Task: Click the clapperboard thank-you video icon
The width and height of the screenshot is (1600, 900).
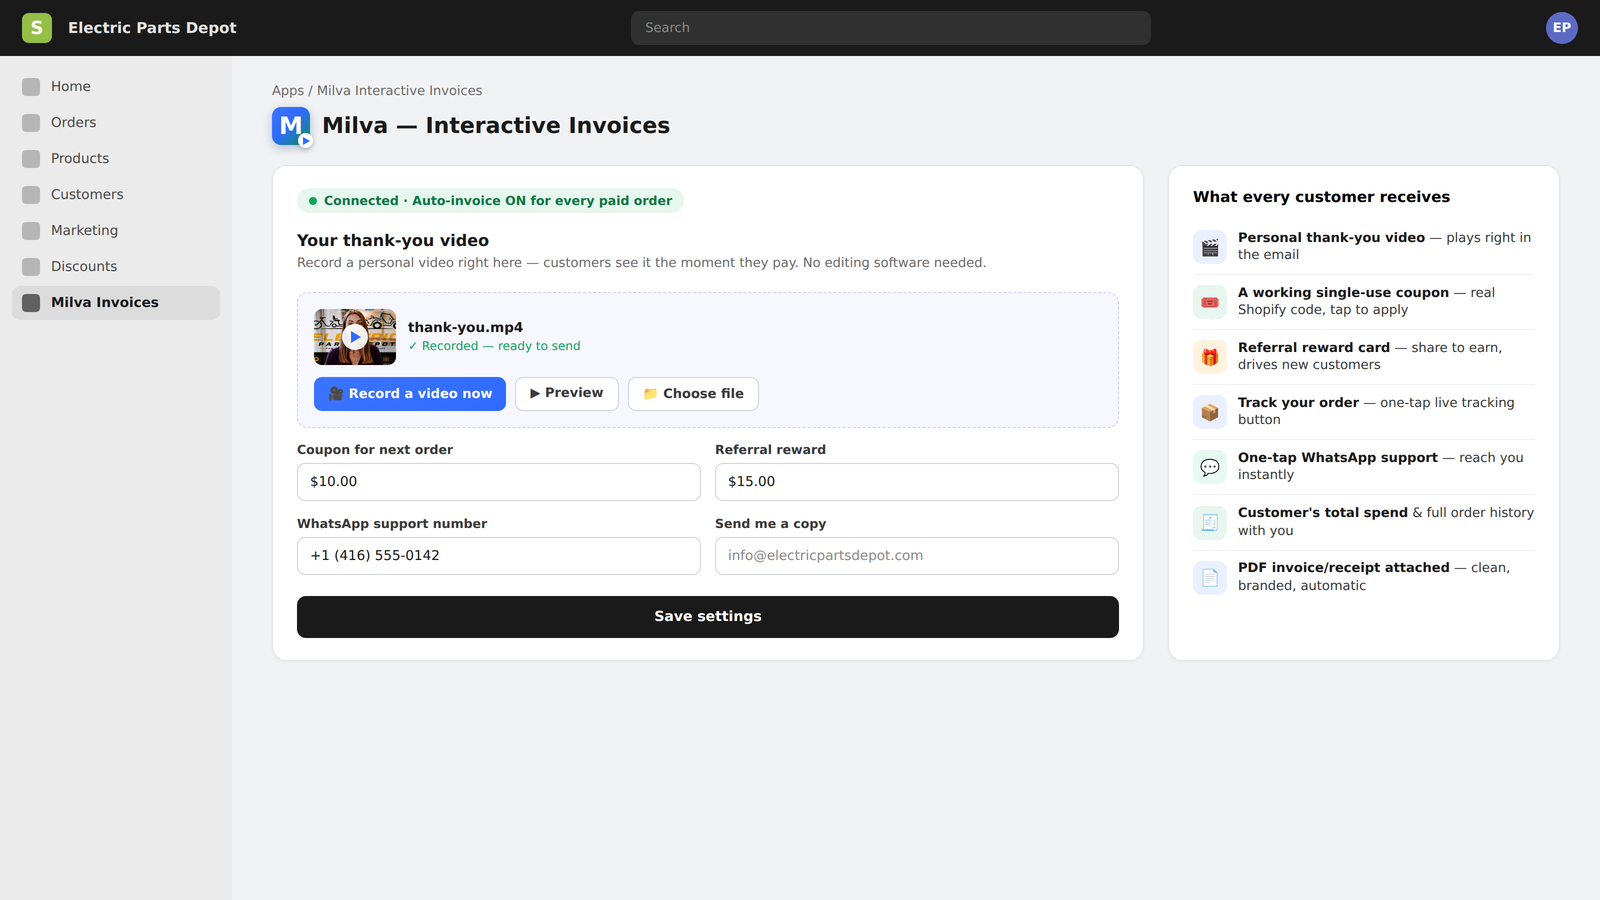Action: point(1210,247)
